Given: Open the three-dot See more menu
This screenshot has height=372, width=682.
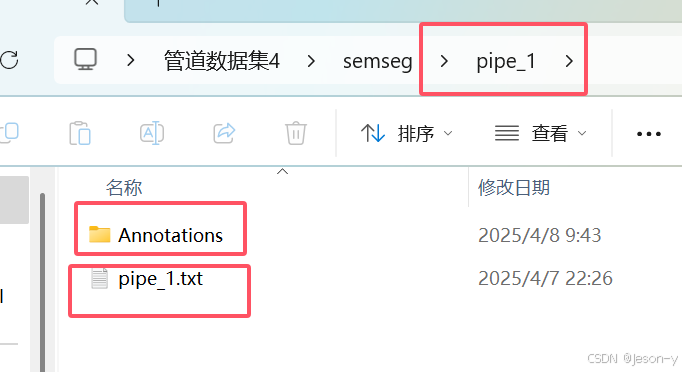Looking at the screenshot, I should pyautogui.click(x=649, y=134).
